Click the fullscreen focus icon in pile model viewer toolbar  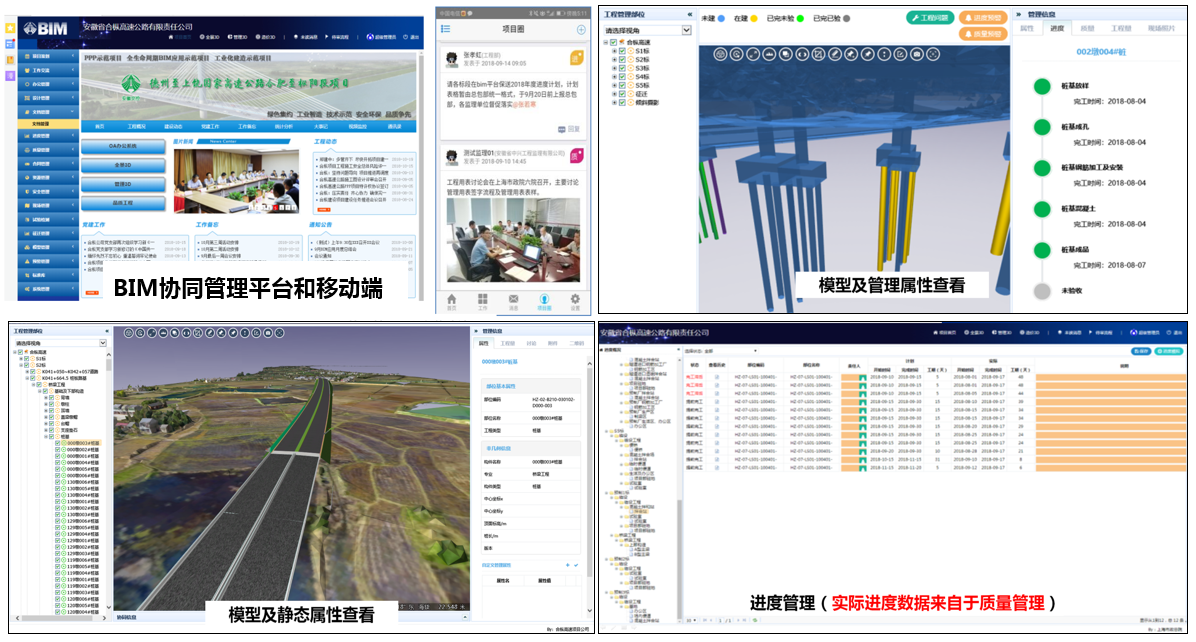coord(933,54)
